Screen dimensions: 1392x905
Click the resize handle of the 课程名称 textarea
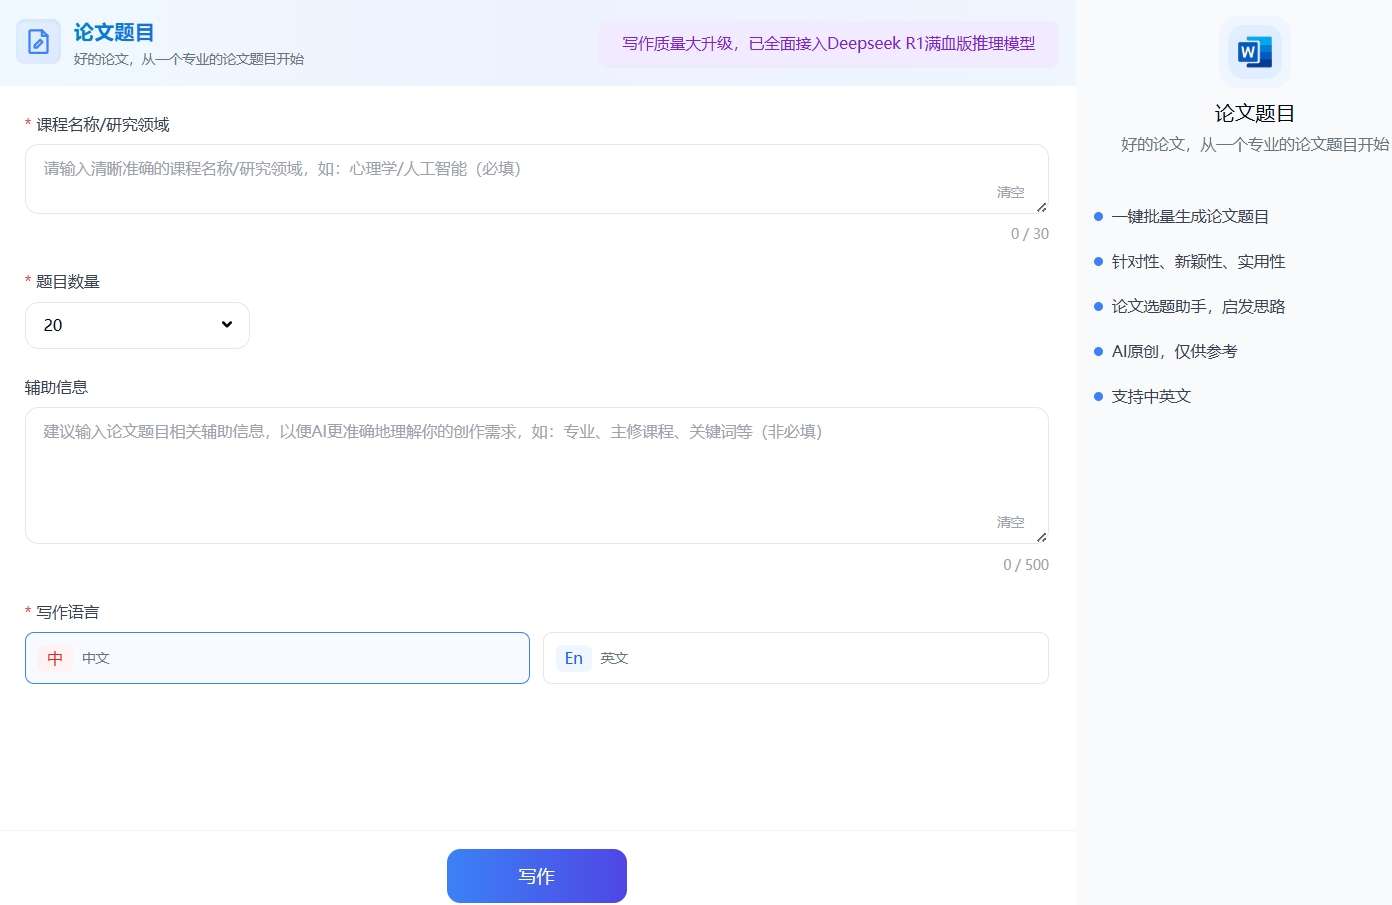point(1042,207)
